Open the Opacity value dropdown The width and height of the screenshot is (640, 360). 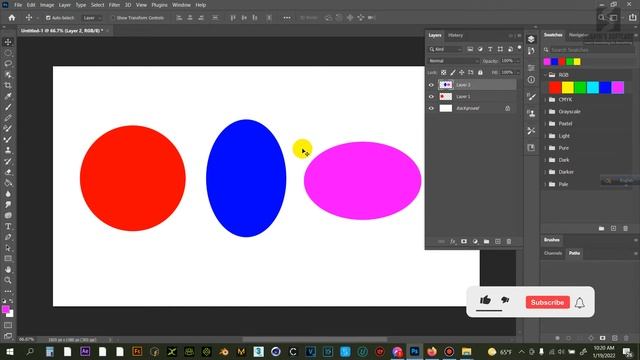tap(518, 61)
